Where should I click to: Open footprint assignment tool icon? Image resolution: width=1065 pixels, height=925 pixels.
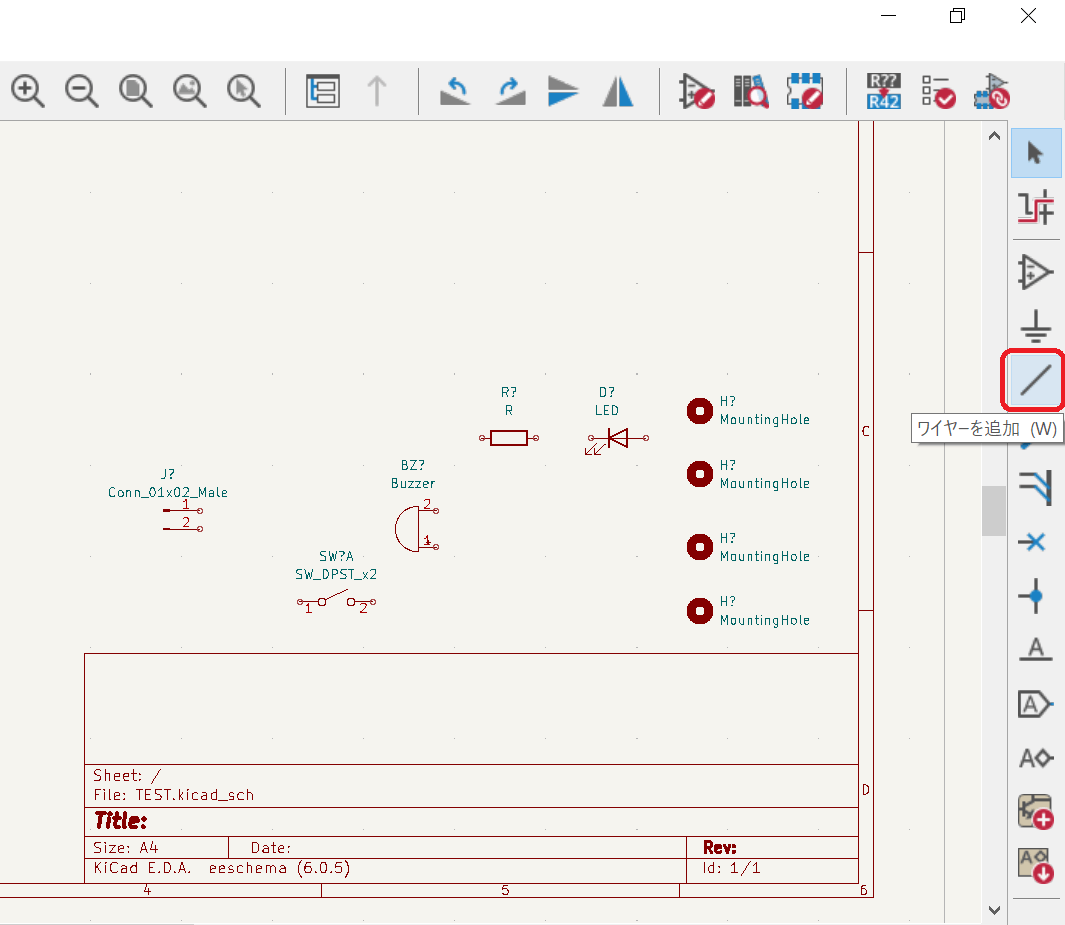992,91
